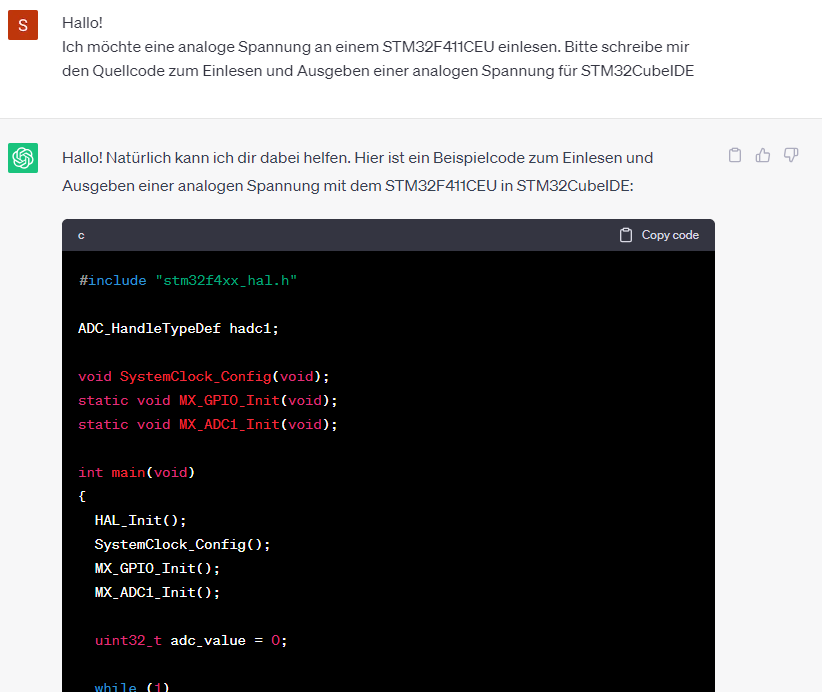This screenshot has width=822, height=692.
Task: Click the #include stm32f4xx_hal.h line
Action: pos(188,280)
